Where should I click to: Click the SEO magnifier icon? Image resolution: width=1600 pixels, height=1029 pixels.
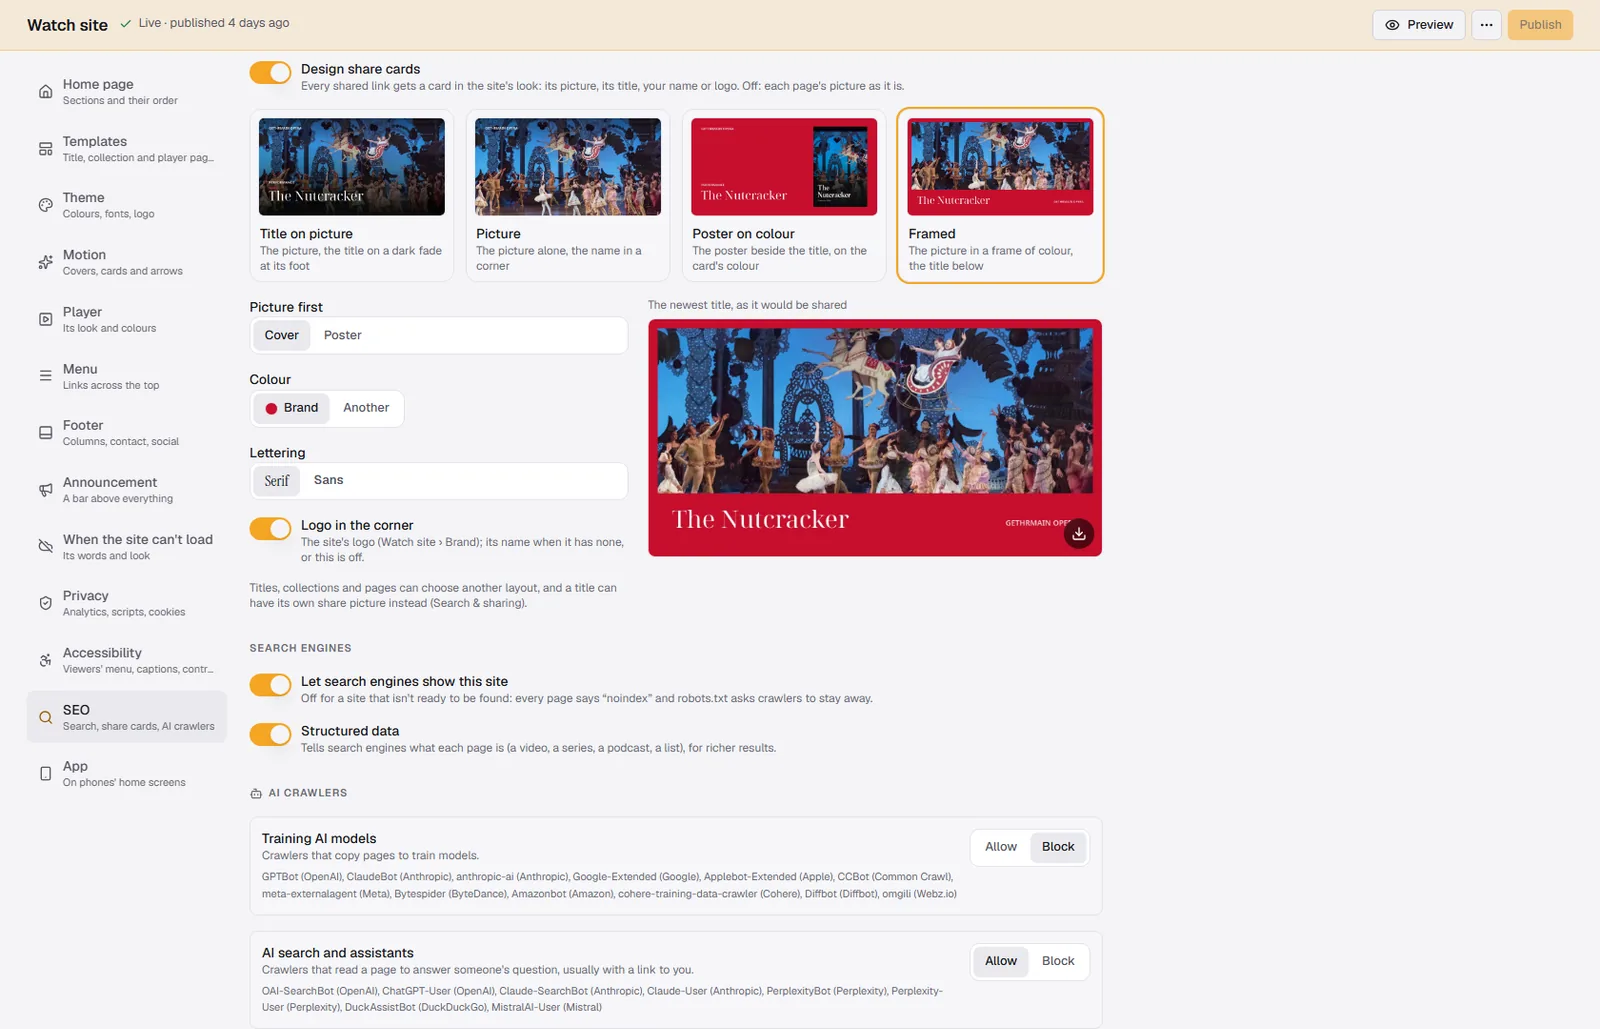pos(45,717)
